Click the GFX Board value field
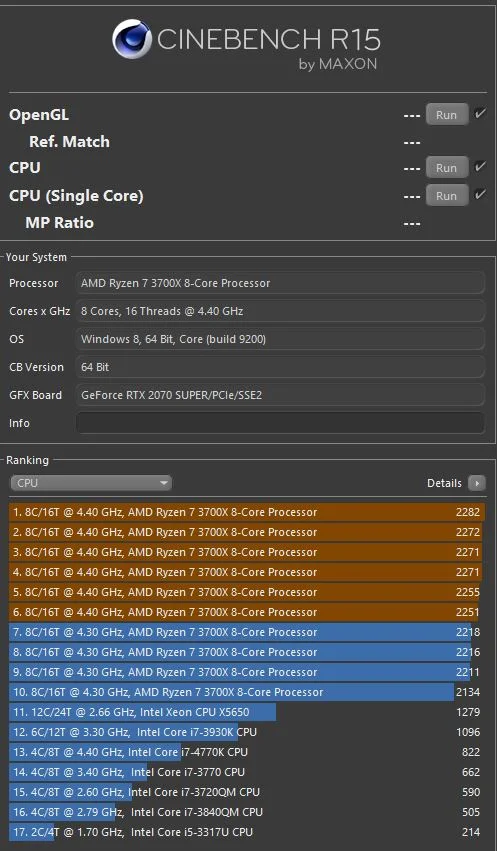 coord(280,395)
